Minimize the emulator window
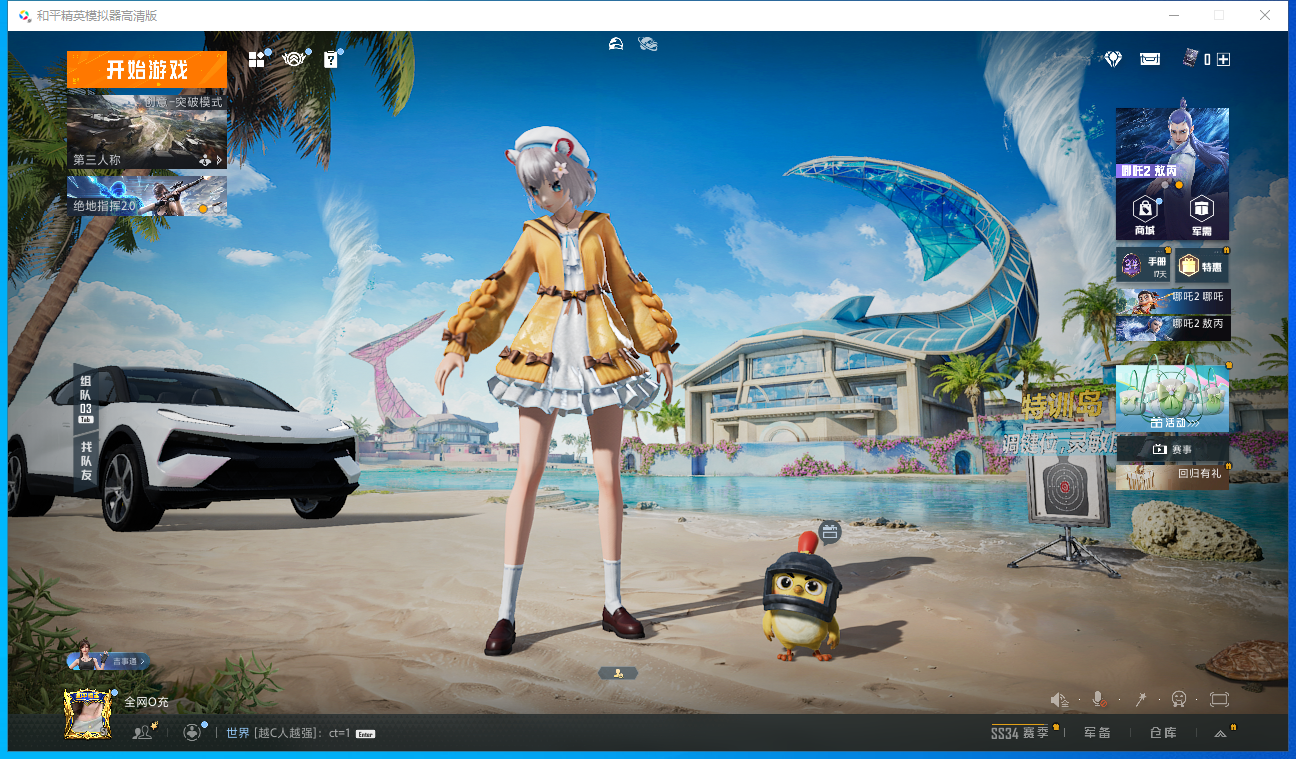The image size is (1296, 759). tap(1172, 15)
